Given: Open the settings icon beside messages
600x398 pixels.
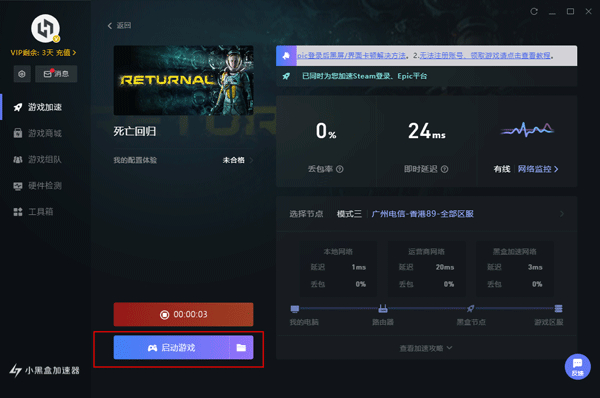Looking at the screenshot, I should [22, 74].
